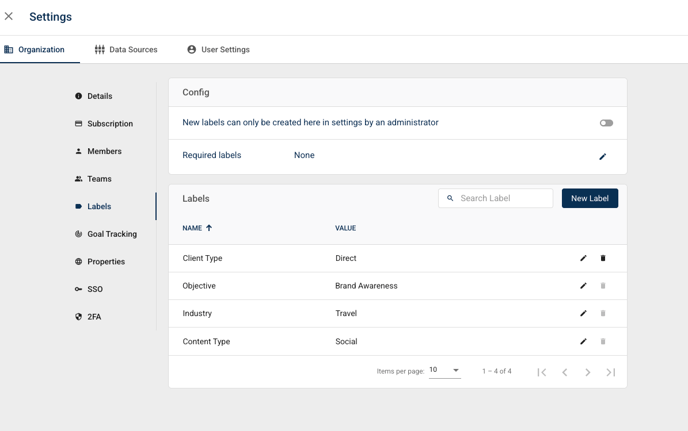Close the Settings page

click(9, 17)
